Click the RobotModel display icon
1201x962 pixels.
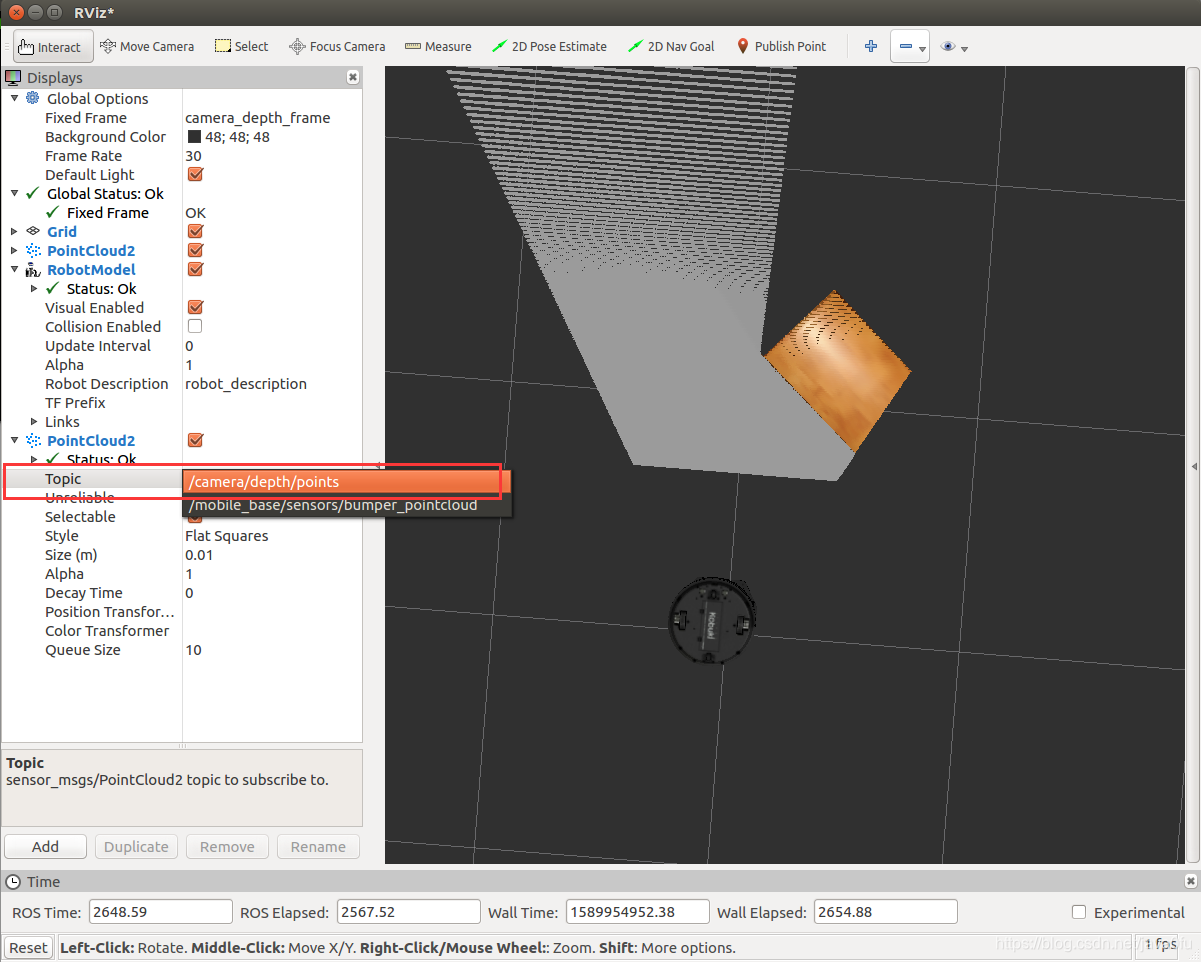click(33, 269)
